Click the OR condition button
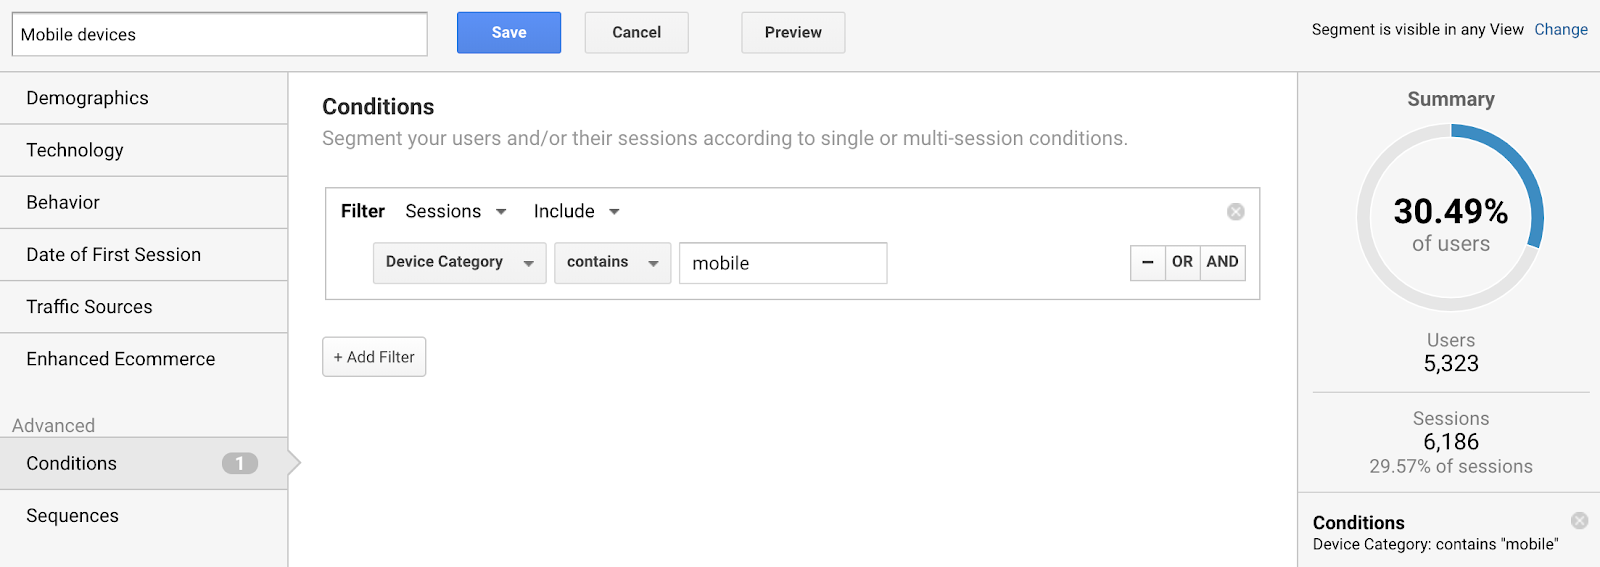Viewport: 1600px width, 567px height. [x=1182, y=262]
